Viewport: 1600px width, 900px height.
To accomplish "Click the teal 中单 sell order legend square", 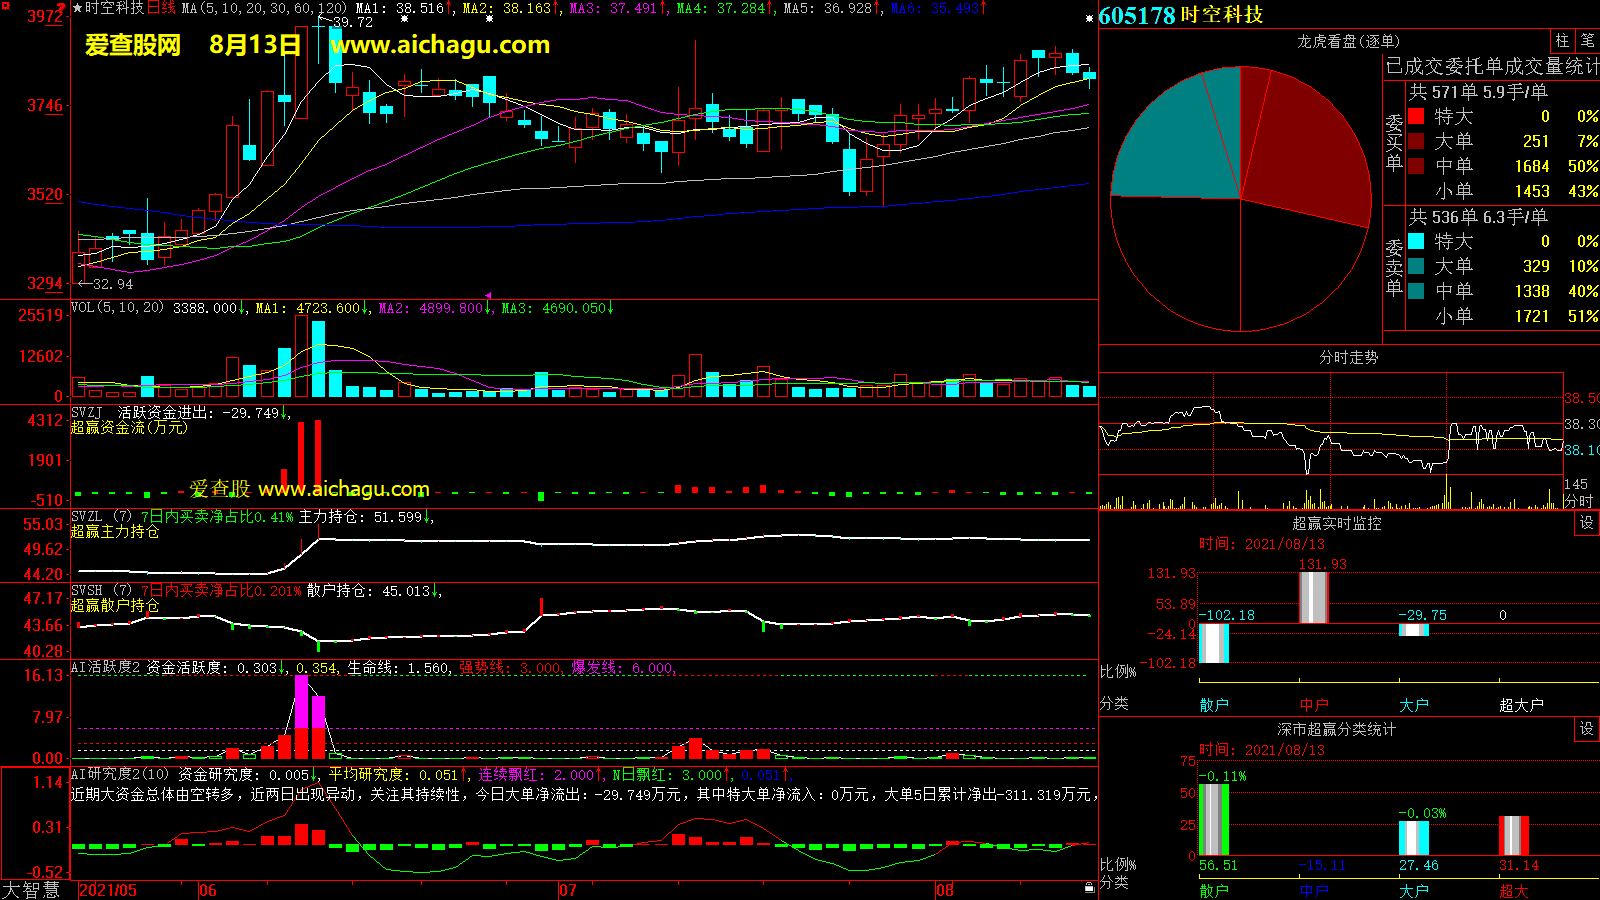I will 1416,291.
